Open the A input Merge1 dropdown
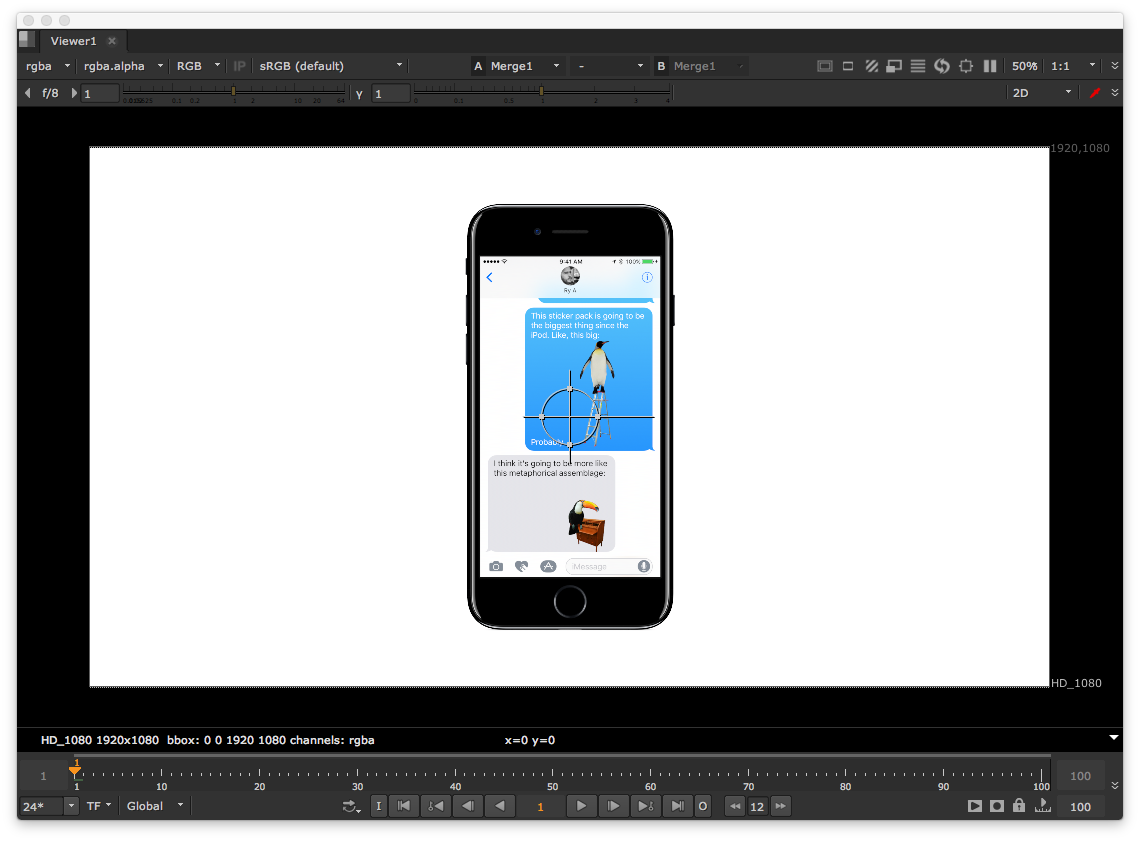1140x841 pixels. [516, 66]
